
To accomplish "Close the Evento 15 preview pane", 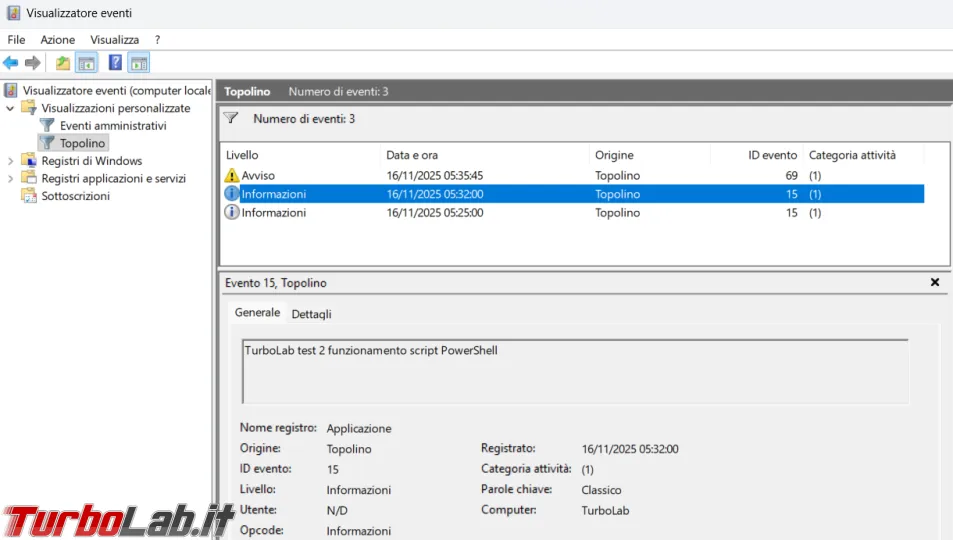I will (x=935, y=283).
